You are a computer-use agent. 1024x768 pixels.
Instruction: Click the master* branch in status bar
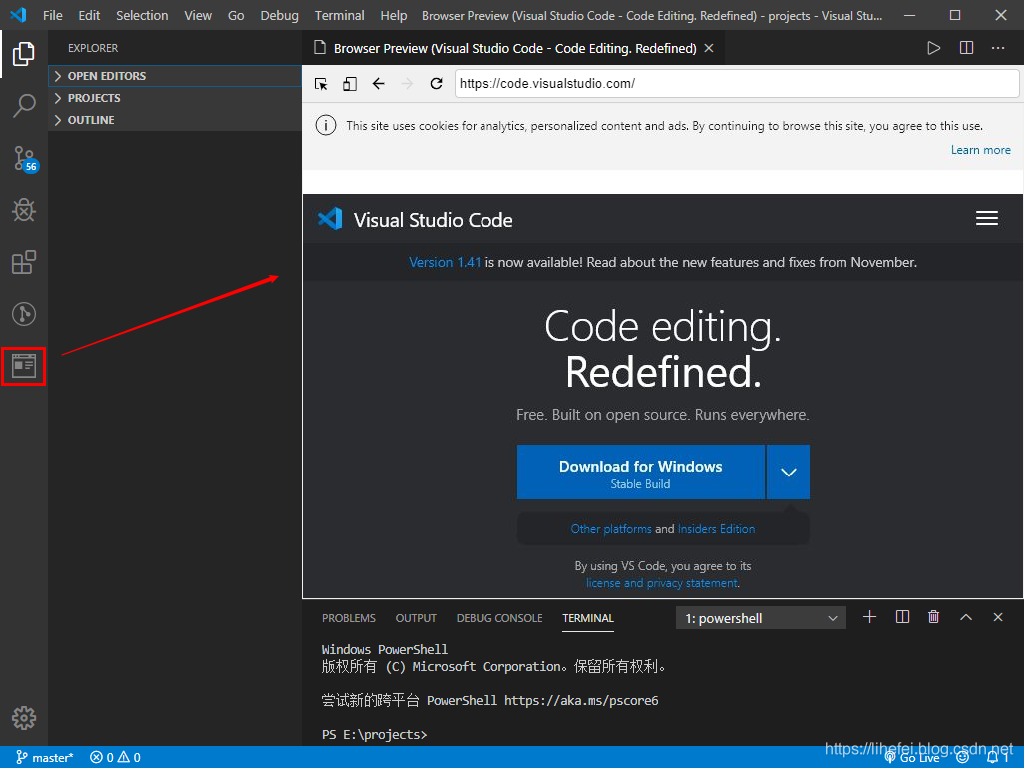[44, 758]
